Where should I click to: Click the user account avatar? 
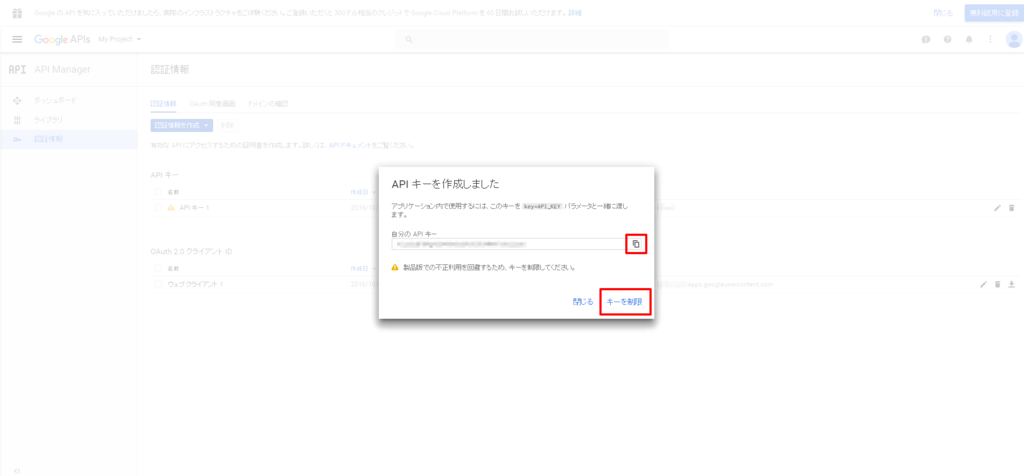tap(1014, 40)
